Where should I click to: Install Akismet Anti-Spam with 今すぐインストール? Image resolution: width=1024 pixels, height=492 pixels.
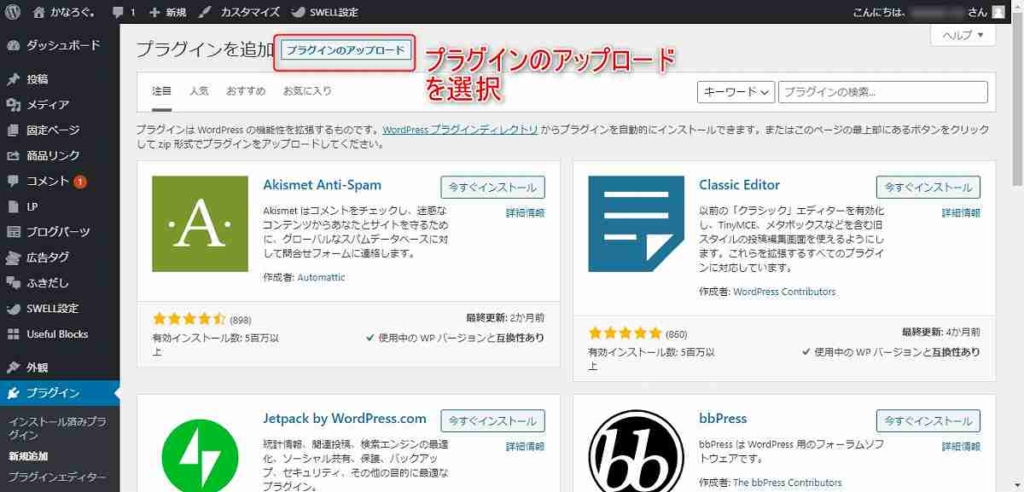pos(492,187)
